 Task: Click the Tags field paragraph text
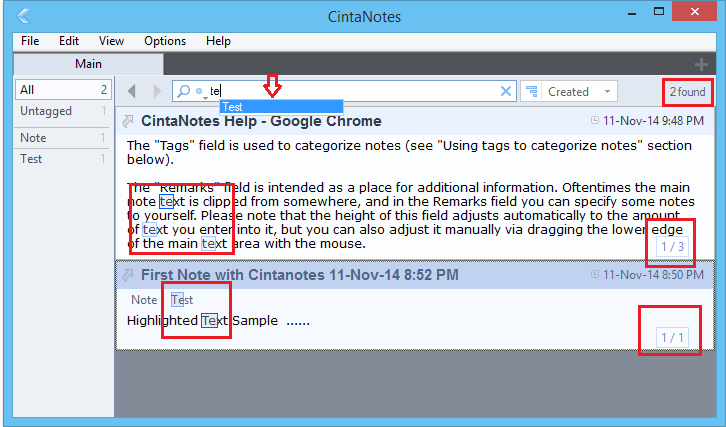(409, 152)
